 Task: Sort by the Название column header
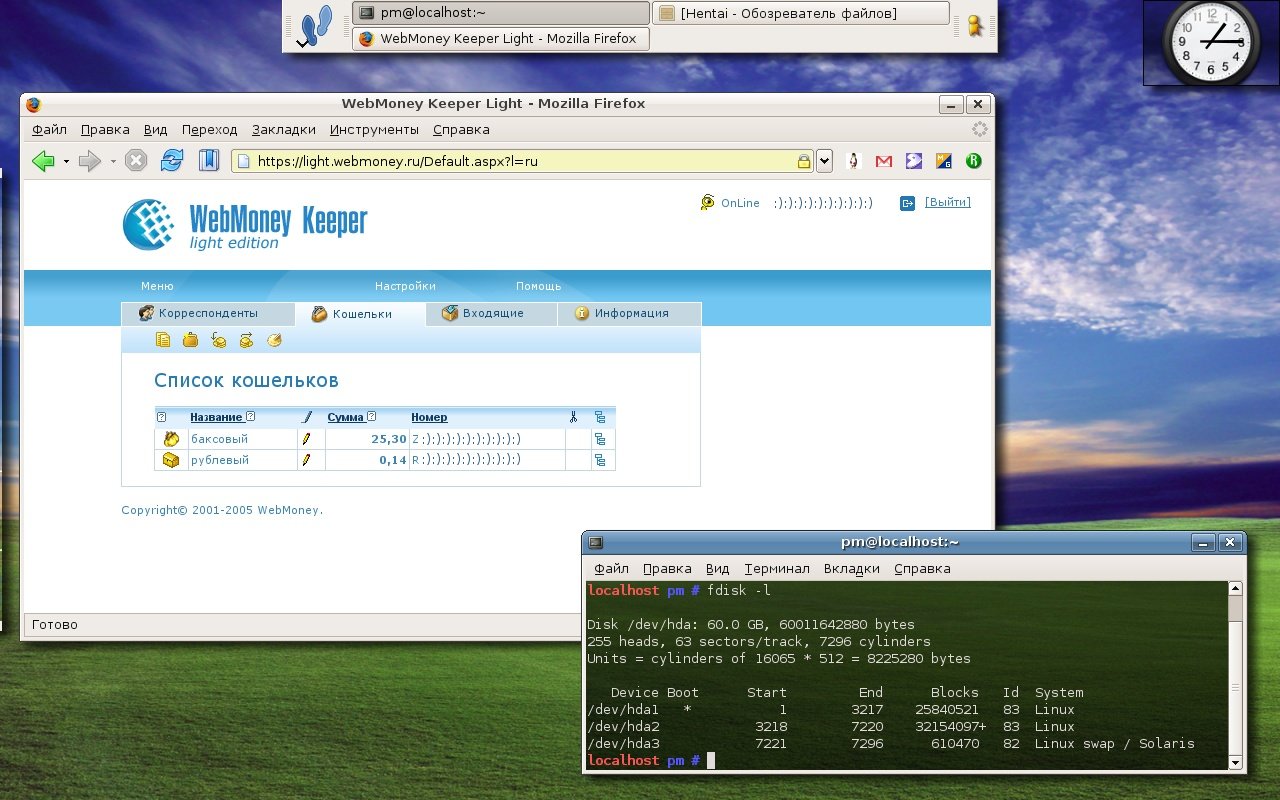pyautogui.click(x=216, y=417)
